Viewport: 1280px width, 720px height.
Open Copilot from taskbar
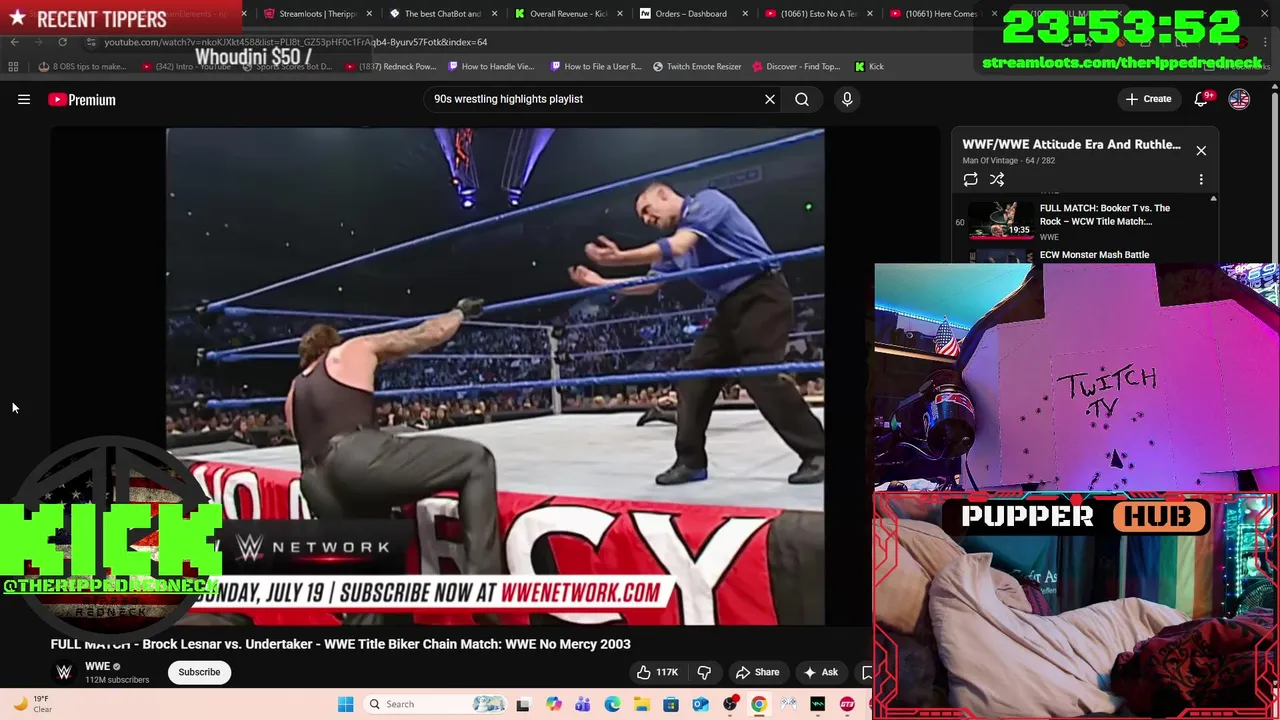click(x=554, y=704)
